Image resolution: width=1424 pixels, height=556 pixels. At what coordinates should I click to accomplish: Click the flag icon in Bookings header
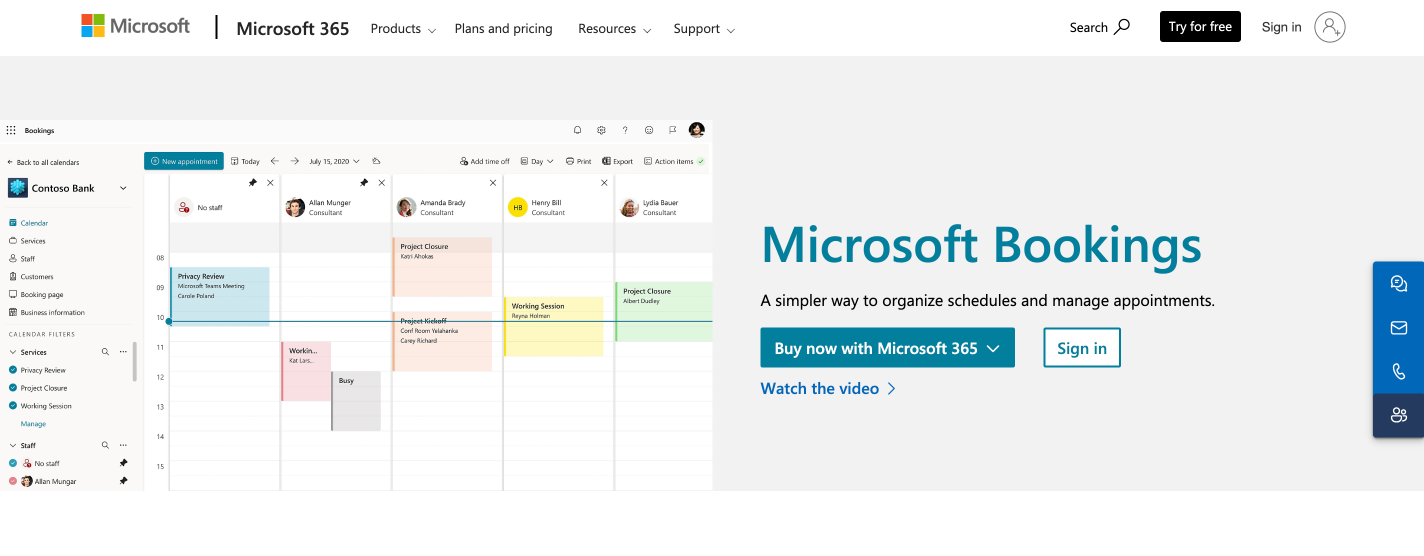(x=673, y=130)
